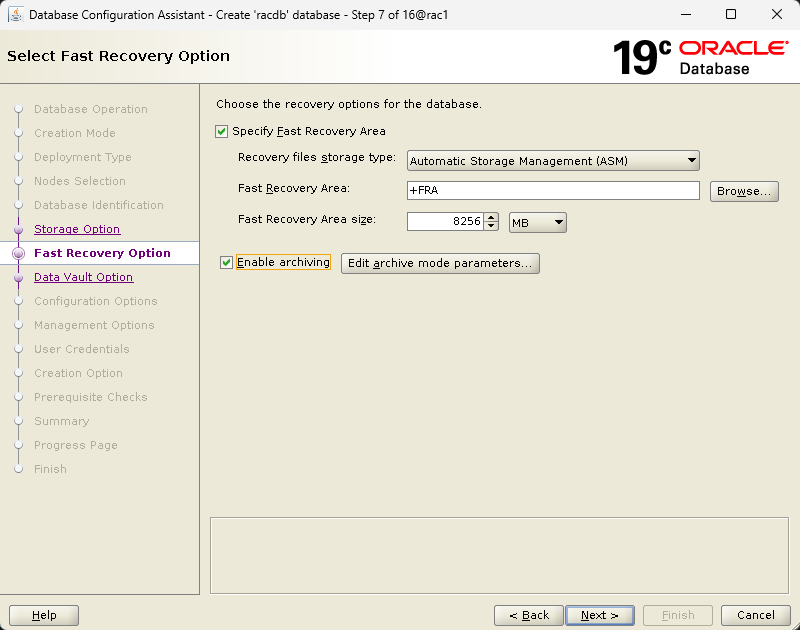
Task: Decrease Fast Recovery Area size with down arrow
Action: click(491, 226)
